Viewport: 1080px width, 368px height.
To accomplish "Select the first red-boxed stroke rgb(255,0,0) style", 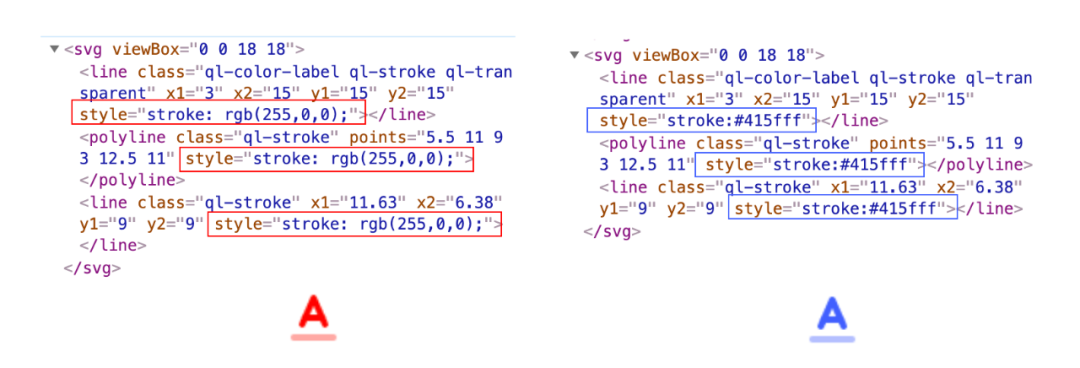I will (x=218, y=113).
